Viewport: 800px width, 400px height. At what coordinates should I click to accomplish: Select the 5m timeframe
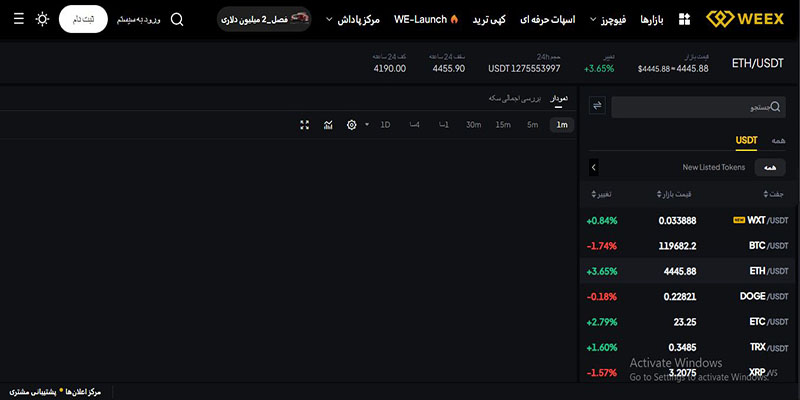(x=533, y=125)
